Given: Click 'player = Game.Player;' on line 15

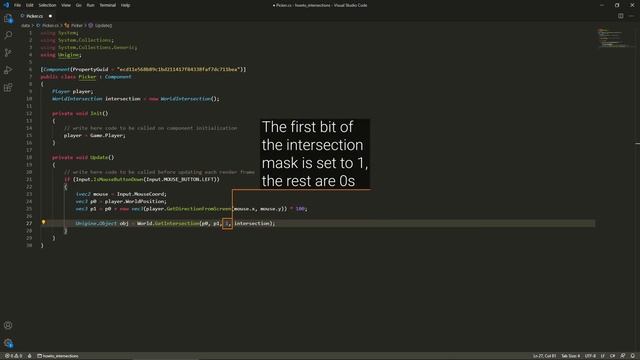Looking at the screenshot, I should pyautogui.click(x=95, y=136).
